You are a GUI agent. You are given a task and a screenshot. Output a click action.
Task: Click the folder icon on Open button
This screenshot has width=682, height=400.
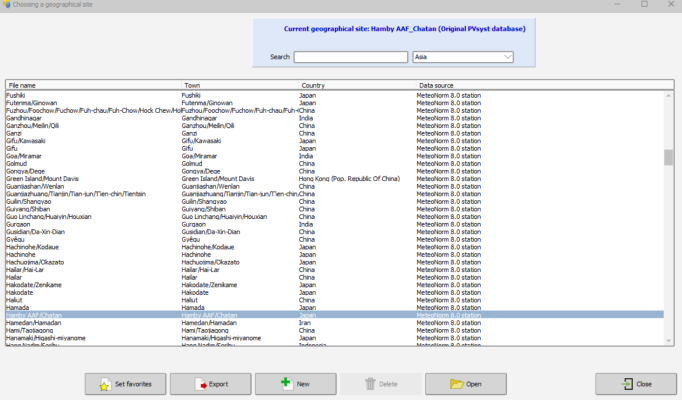[457, 383]
